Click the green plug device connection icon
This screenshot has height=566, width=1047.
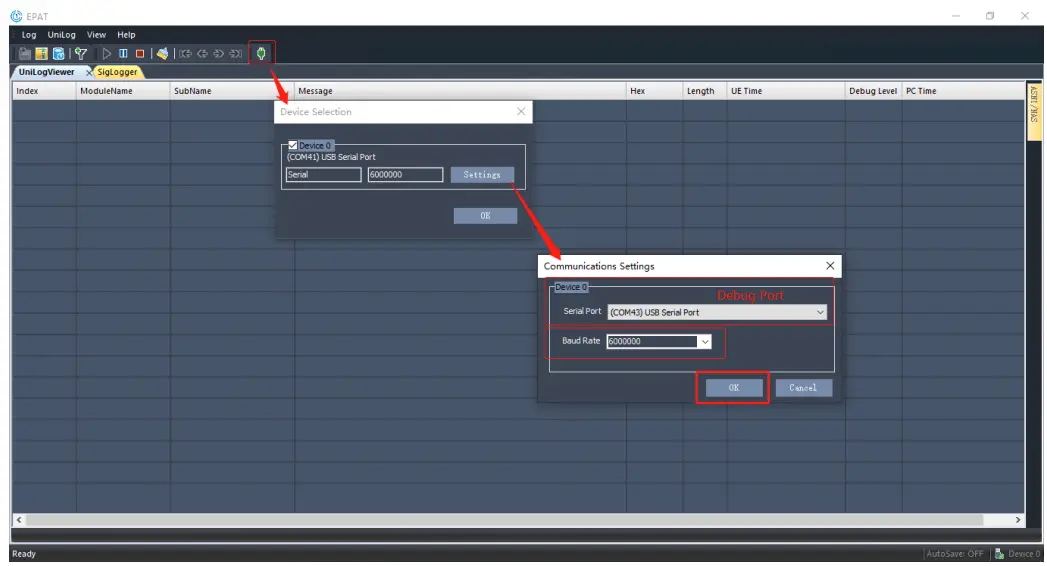[261, 53]
